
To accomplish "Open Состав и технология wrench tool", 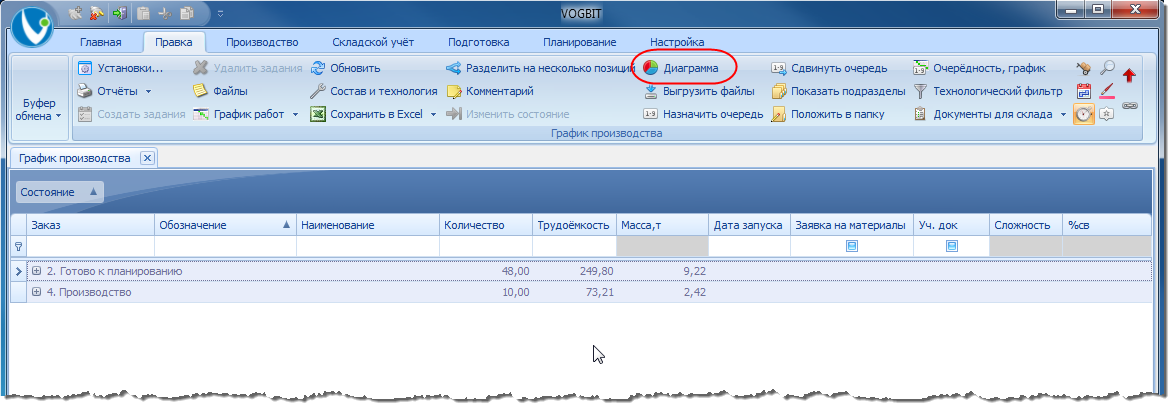I will (373, 91).
